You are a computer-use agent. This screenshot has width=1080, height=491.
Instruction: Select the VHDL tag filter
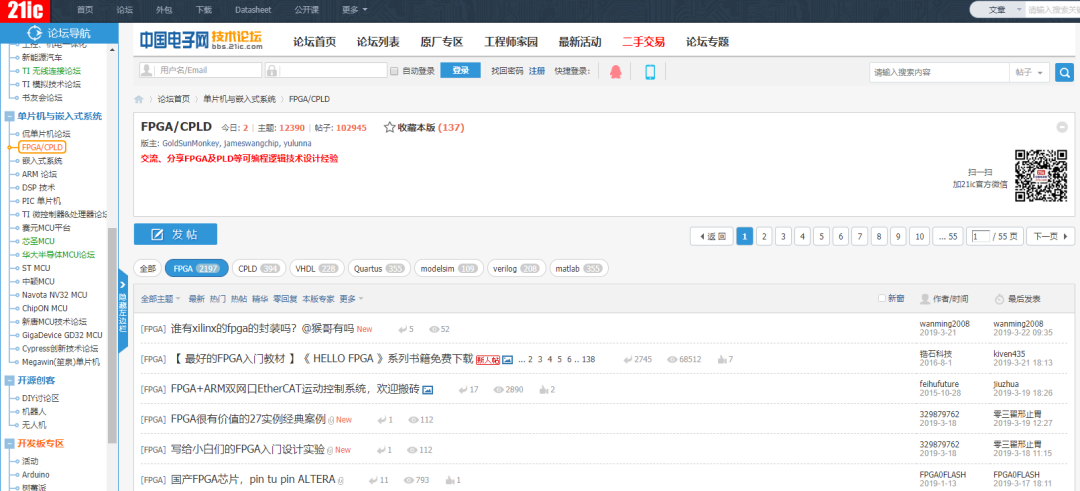pos(316,269)
